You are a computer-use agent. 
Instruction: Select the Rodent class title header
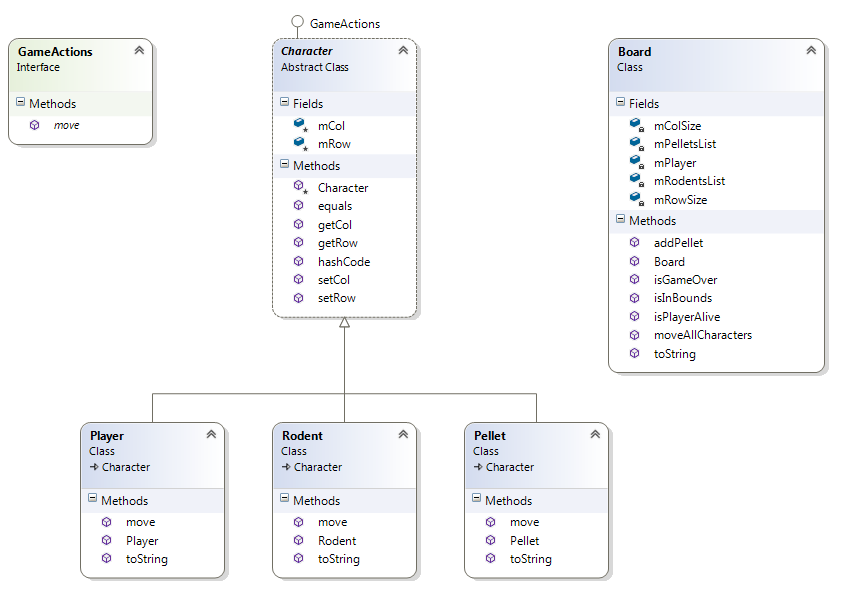300,435
